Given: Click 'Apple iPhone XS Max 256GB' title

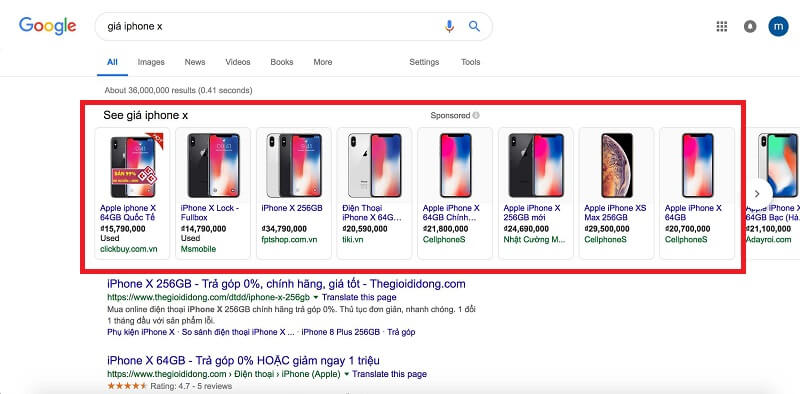Looking at the screenshot, I should click(x=615, y=213).
